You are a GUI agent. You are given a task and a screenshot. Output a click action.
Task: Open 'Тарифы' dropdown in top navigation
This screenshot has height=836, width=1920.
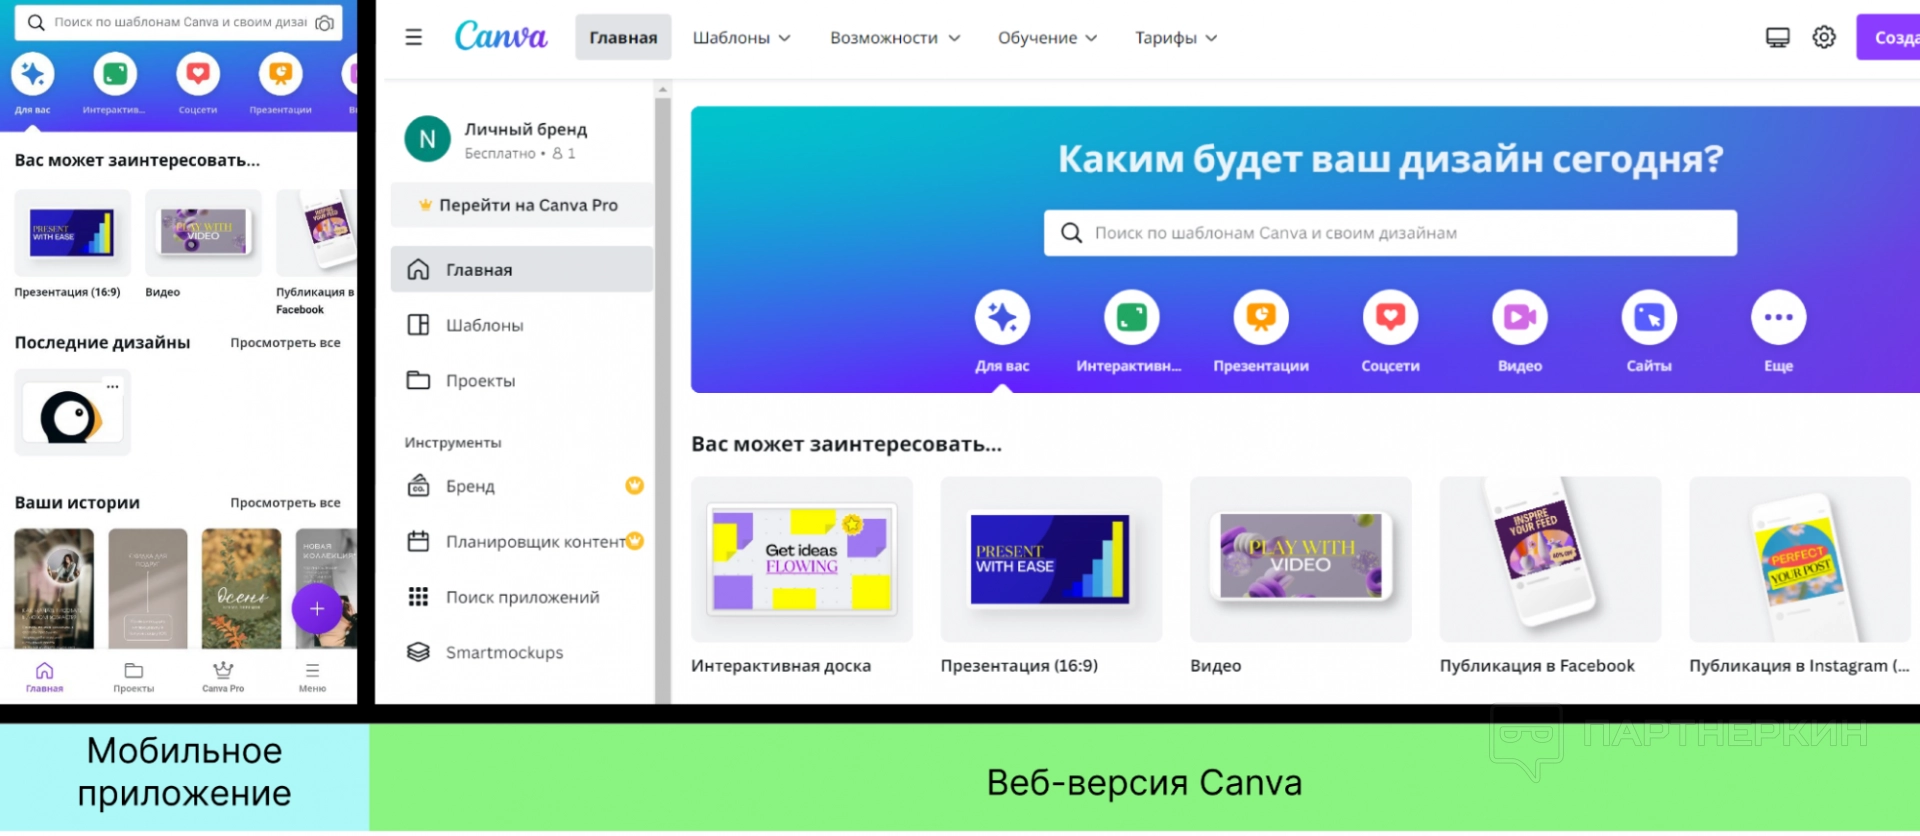pyautogui.click(x=1176, y=38)
